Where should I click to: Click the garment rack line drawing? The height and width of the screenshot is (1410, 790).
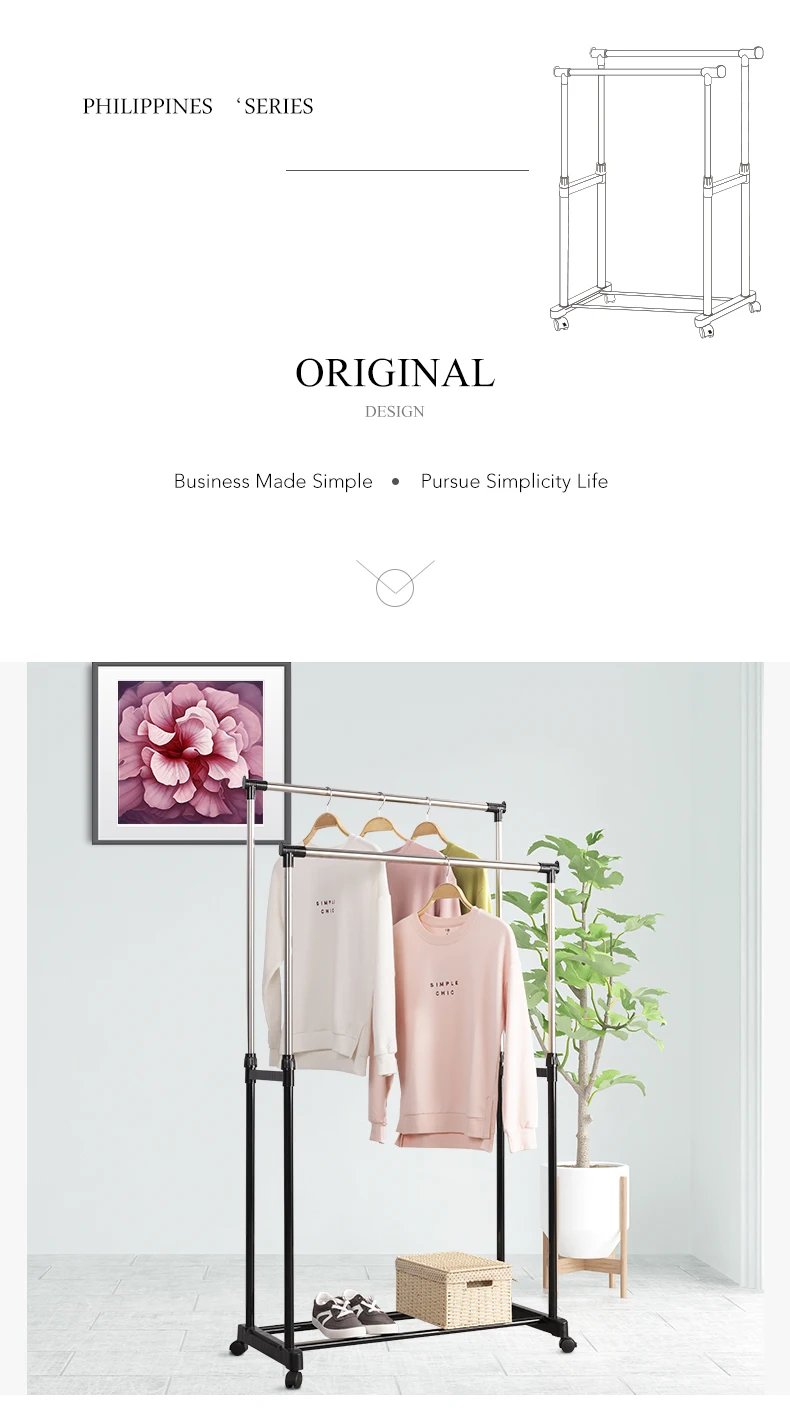(658, 192)
